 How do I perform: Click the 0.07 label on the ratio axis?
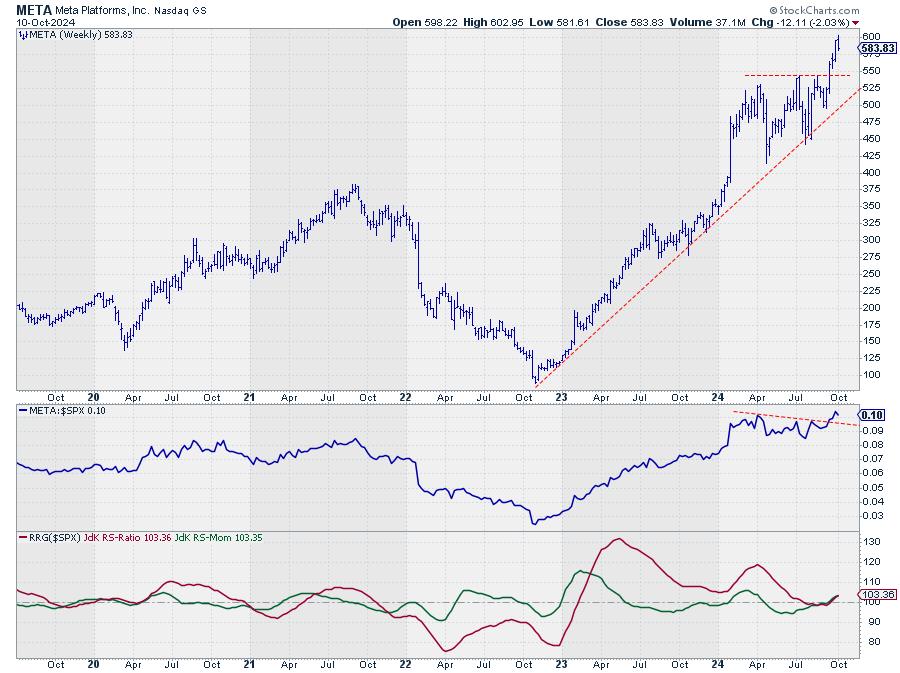[x=872, y=458]
